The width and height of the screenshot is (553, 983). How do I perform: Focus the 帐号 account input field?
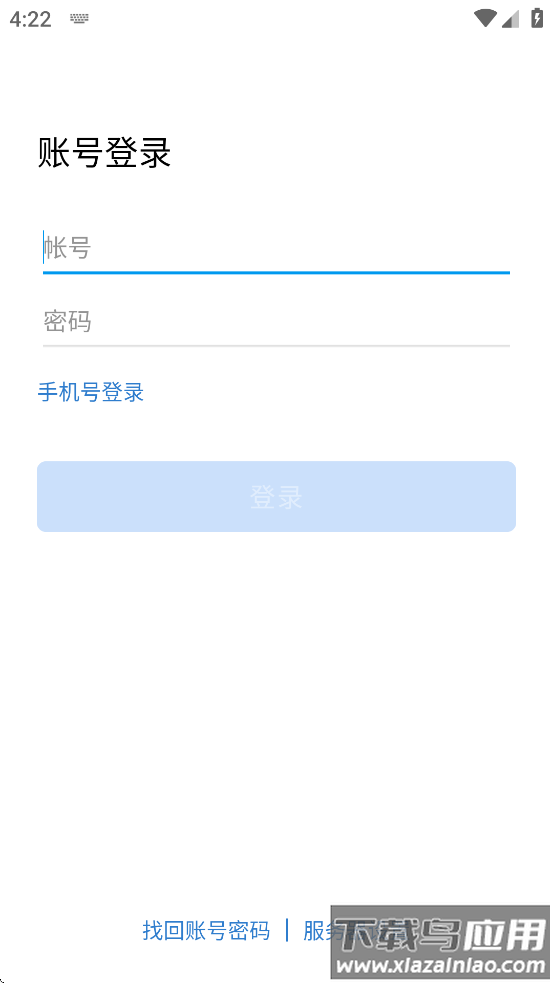pos(276,250)
